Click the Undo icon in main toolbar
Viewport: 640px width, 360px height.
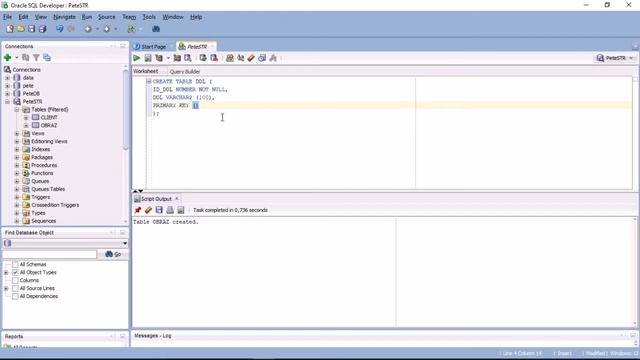60,29
